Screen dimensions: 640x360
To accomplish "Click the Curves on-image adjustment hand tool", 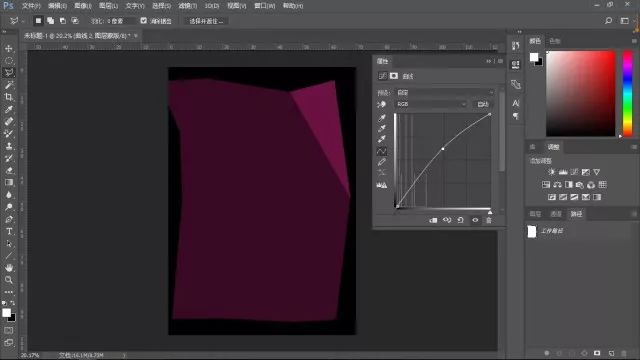I will pyautogui.click(x=382, y=104).
